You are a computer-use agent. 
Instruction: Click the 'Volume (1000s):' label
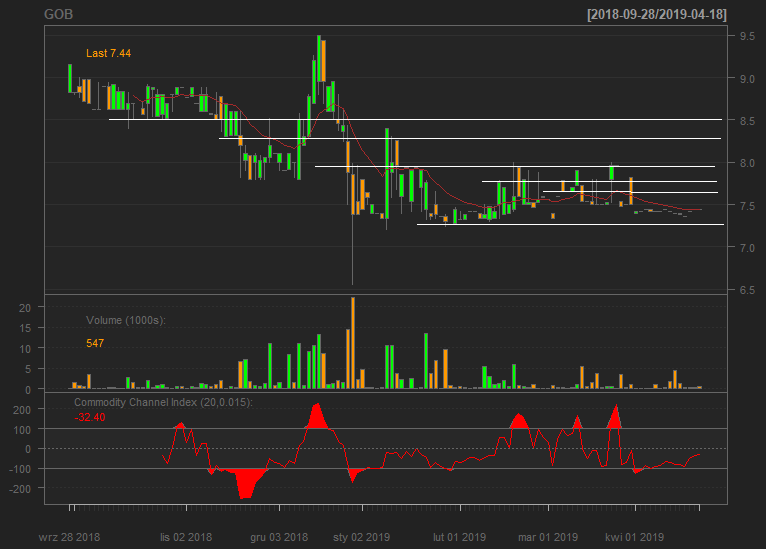[x=126, y=320]
